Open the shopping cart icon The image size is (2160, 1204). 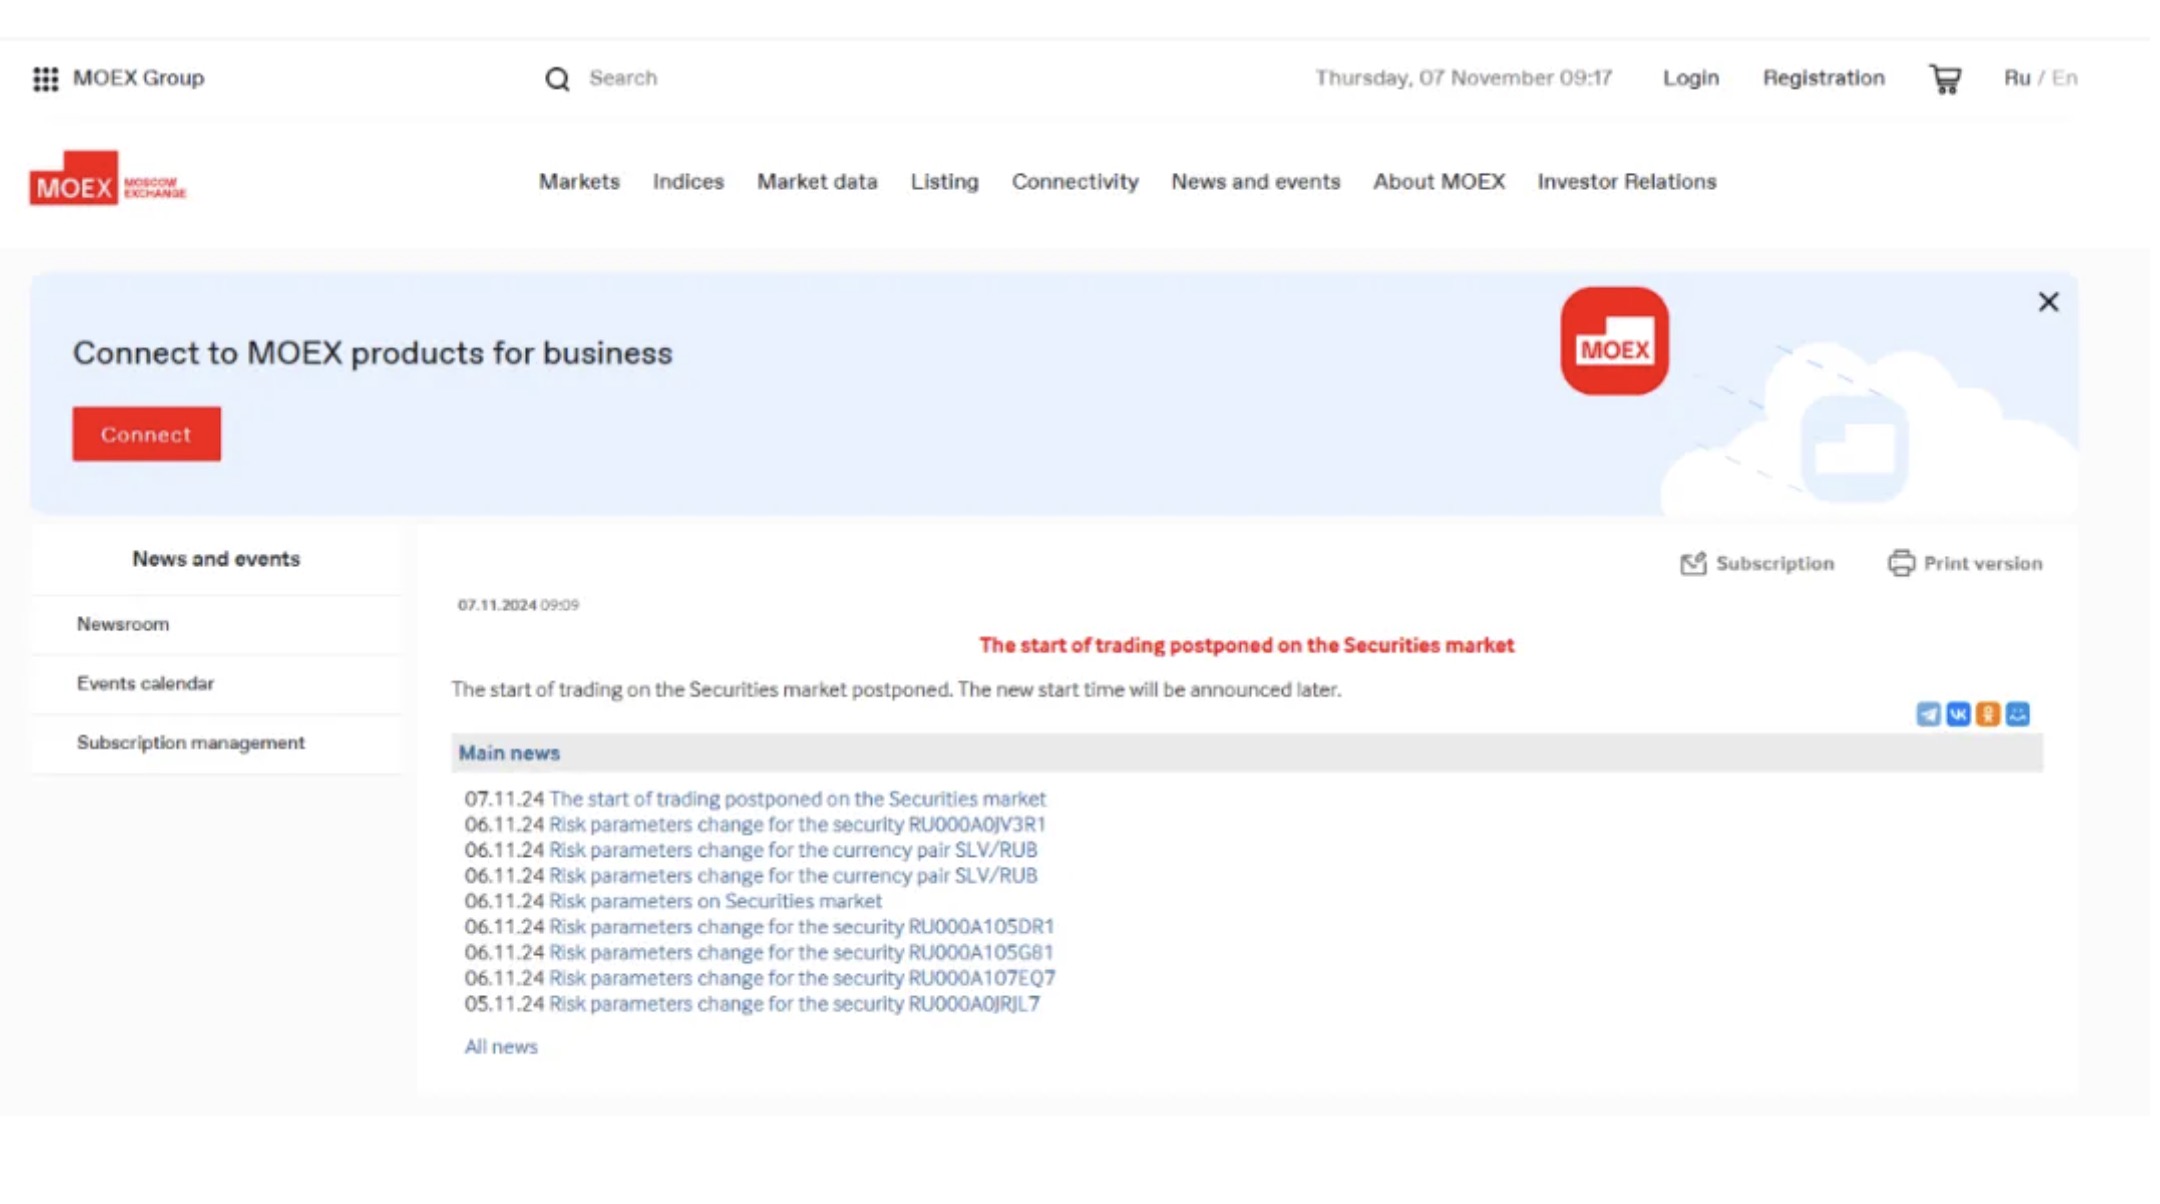coord(1945,79)
